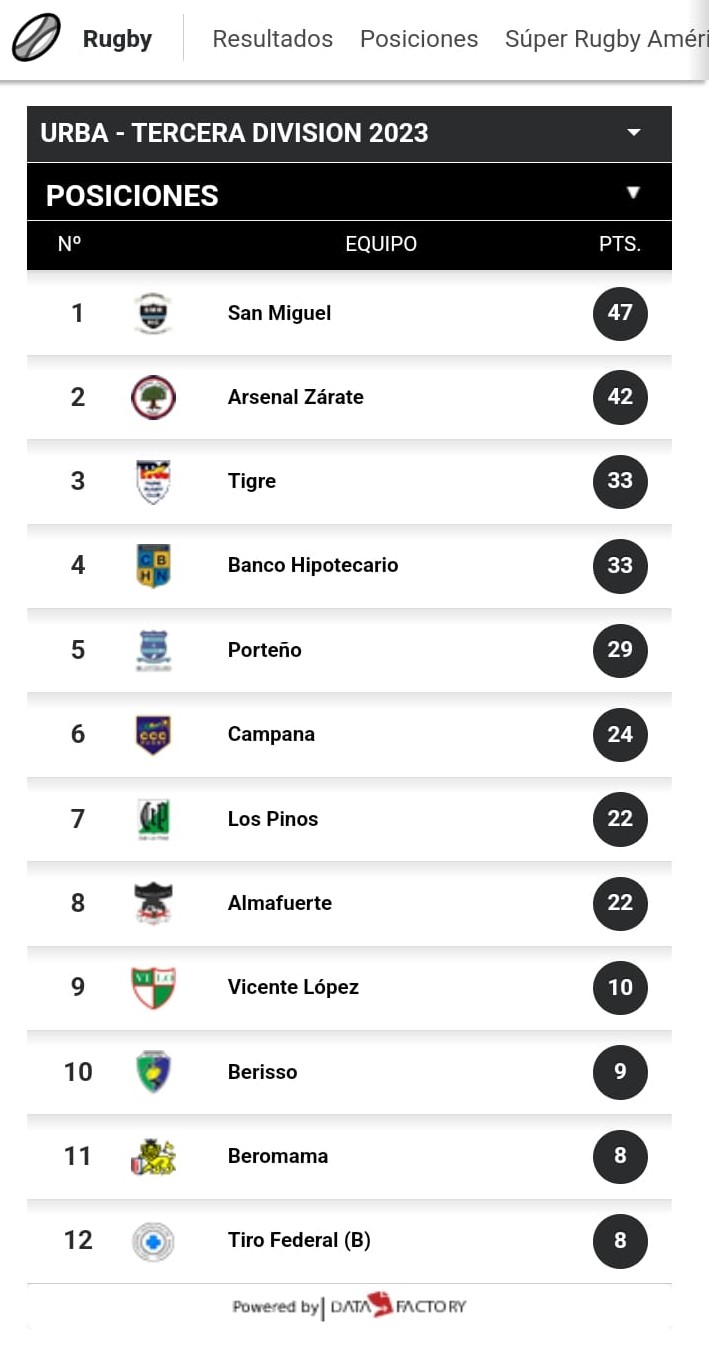Image resolution: width=709 pixels, height=1350 pixels.
Task: Open the Resultados tab
Action: 272,39
